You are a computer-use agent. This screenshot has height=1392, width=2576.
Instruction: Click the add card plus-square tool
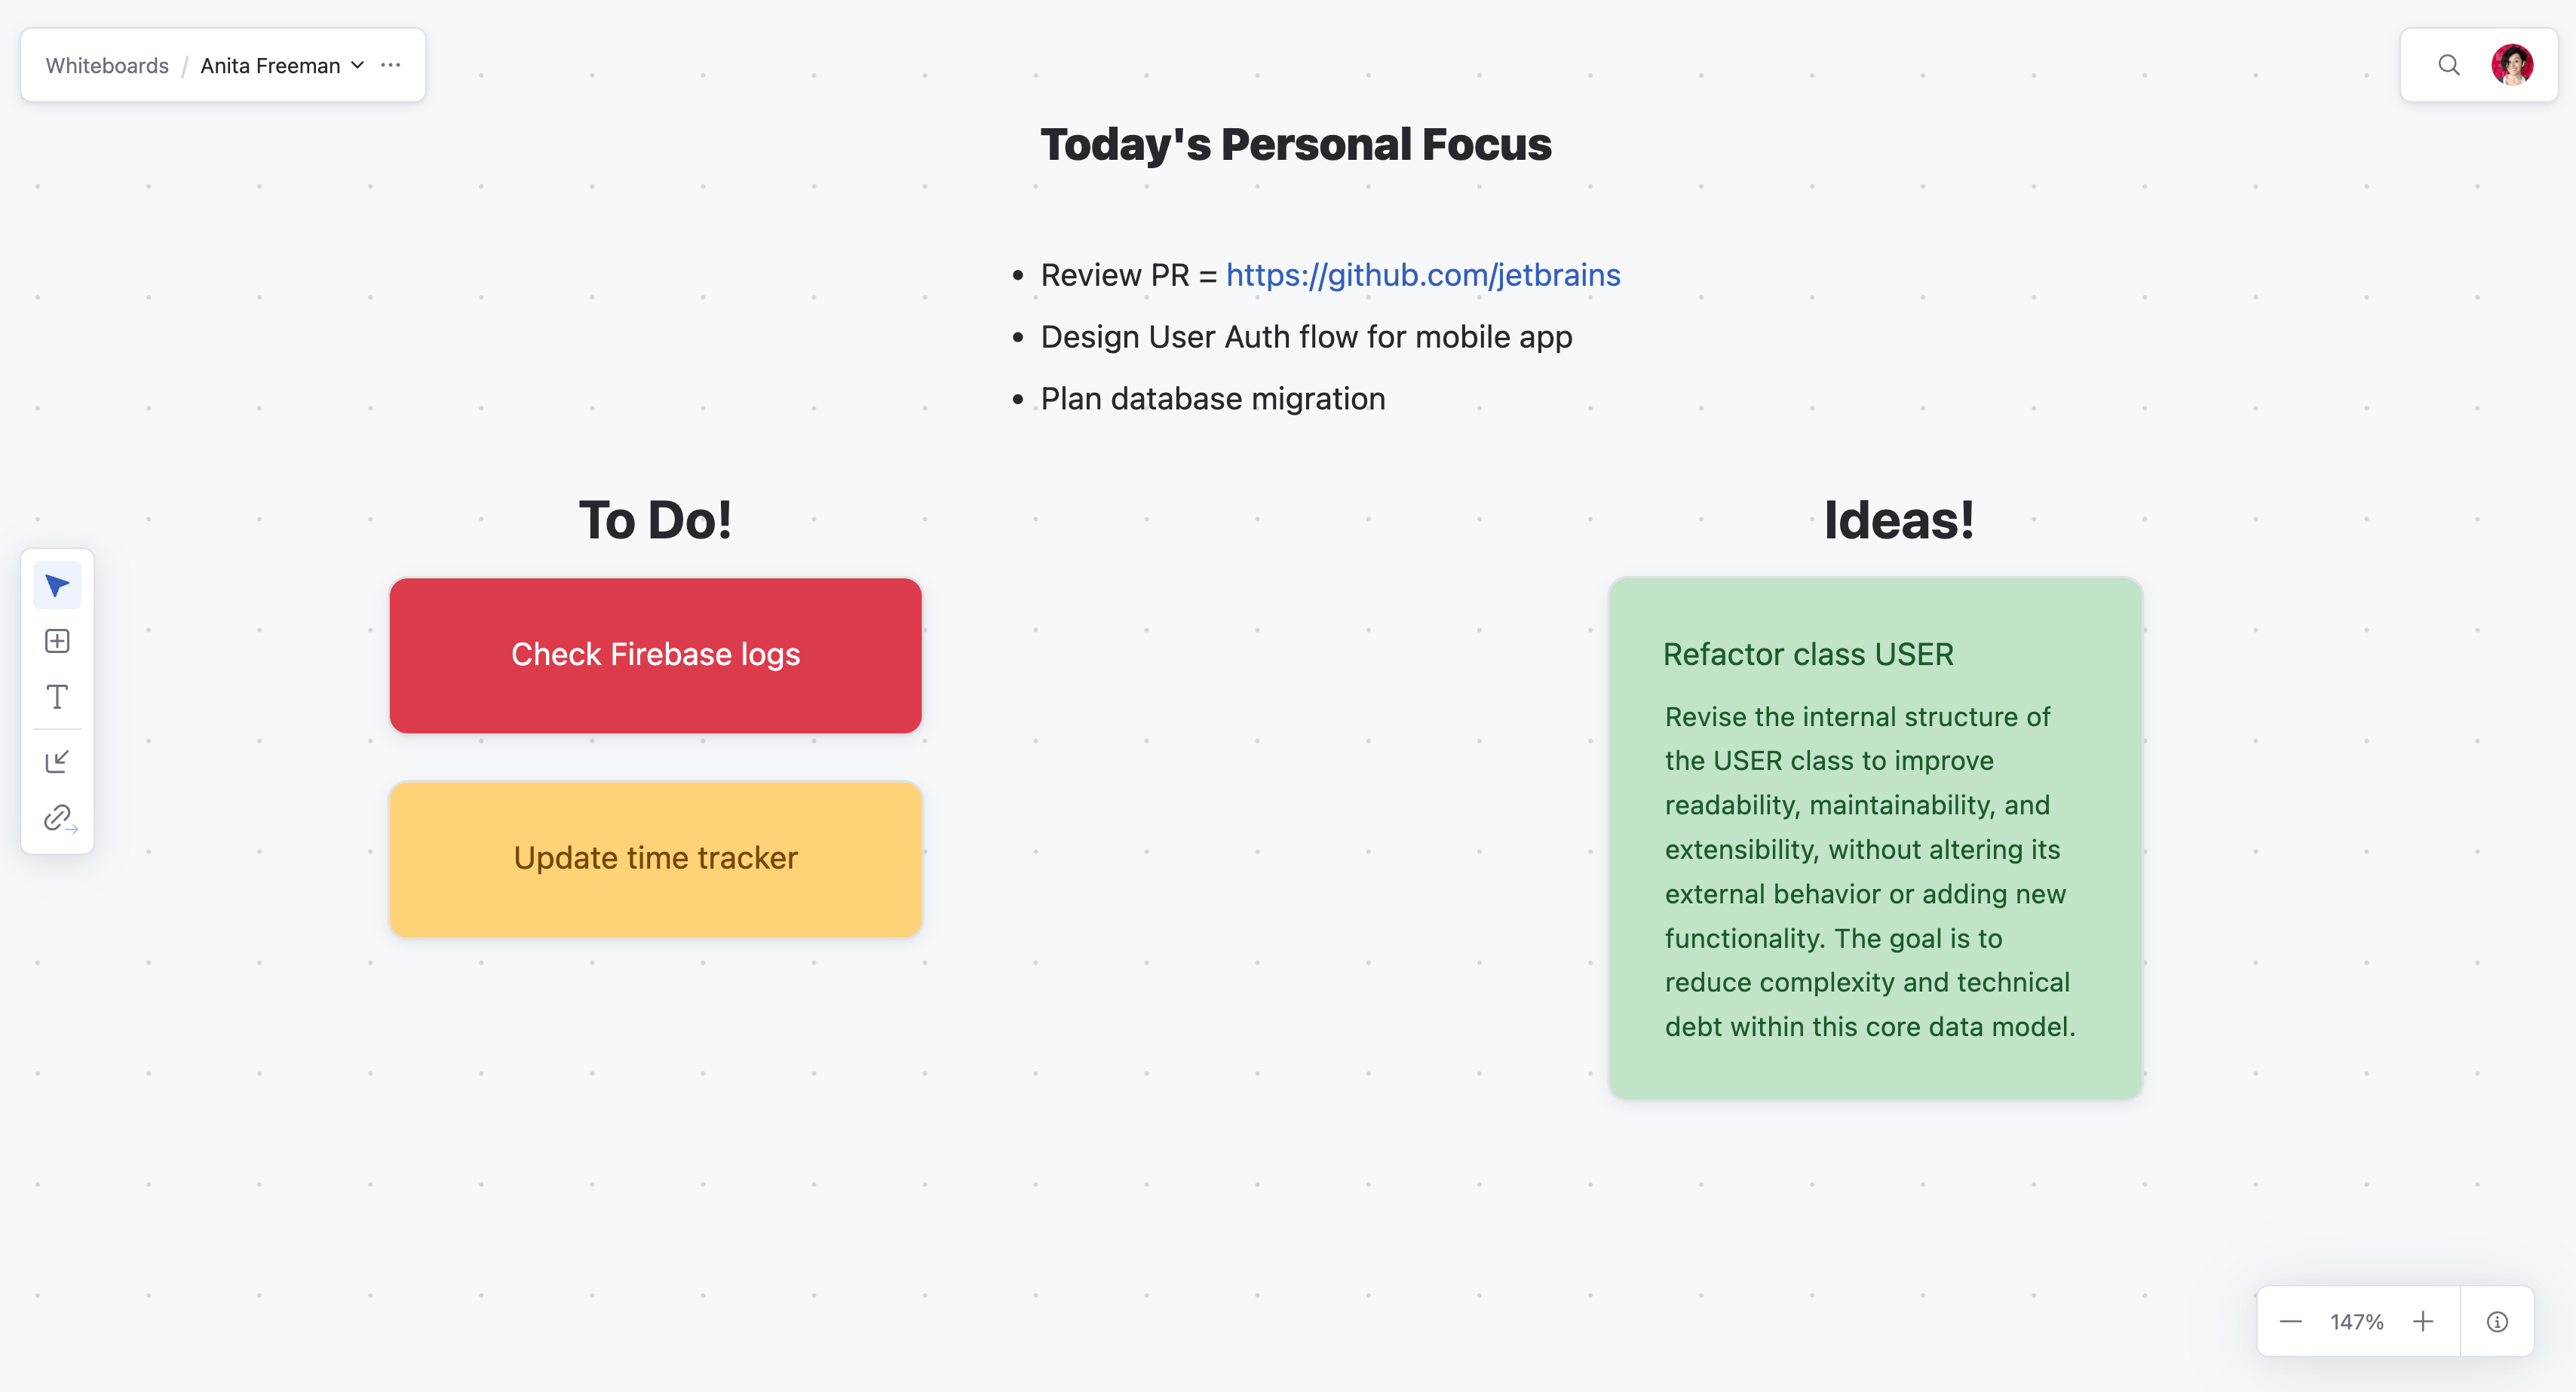tap(57, 641)
